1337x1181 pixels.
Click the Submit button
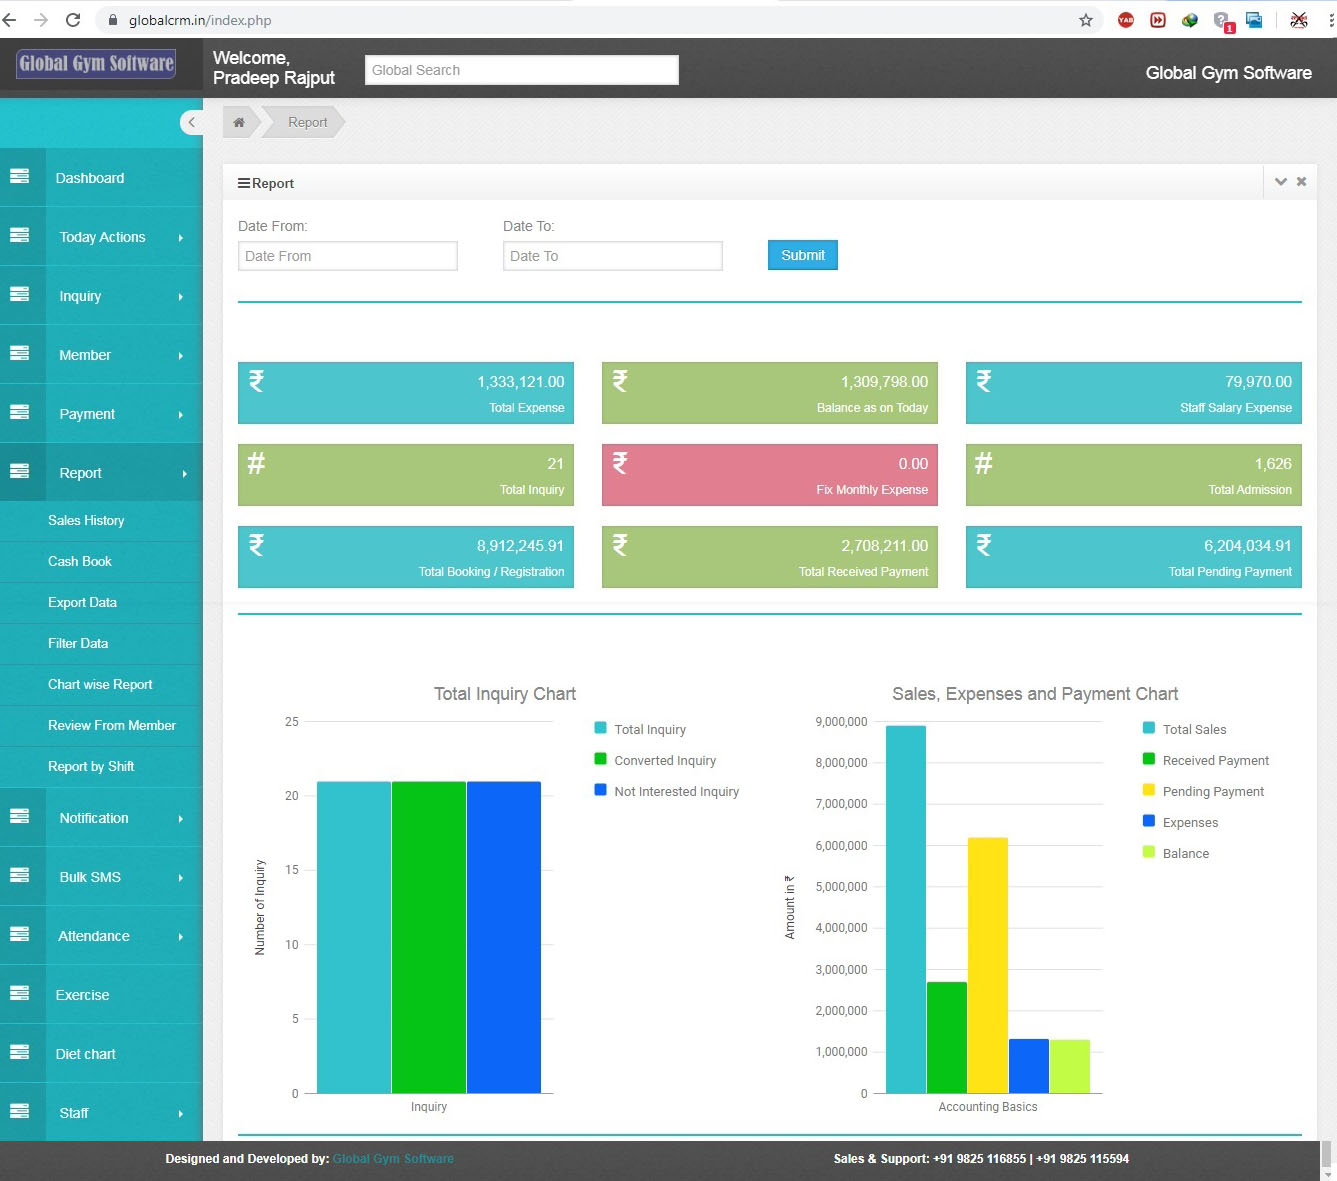tap(802, 255)
